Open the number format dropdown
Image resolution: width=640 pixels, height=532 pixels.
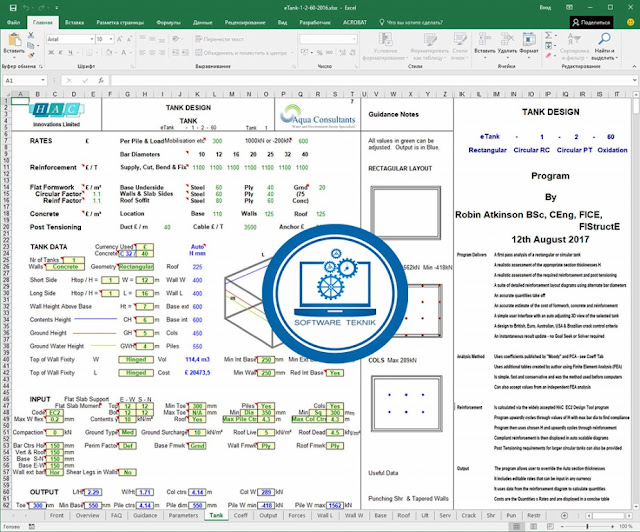pyautogui.click(x=354, y=39)
